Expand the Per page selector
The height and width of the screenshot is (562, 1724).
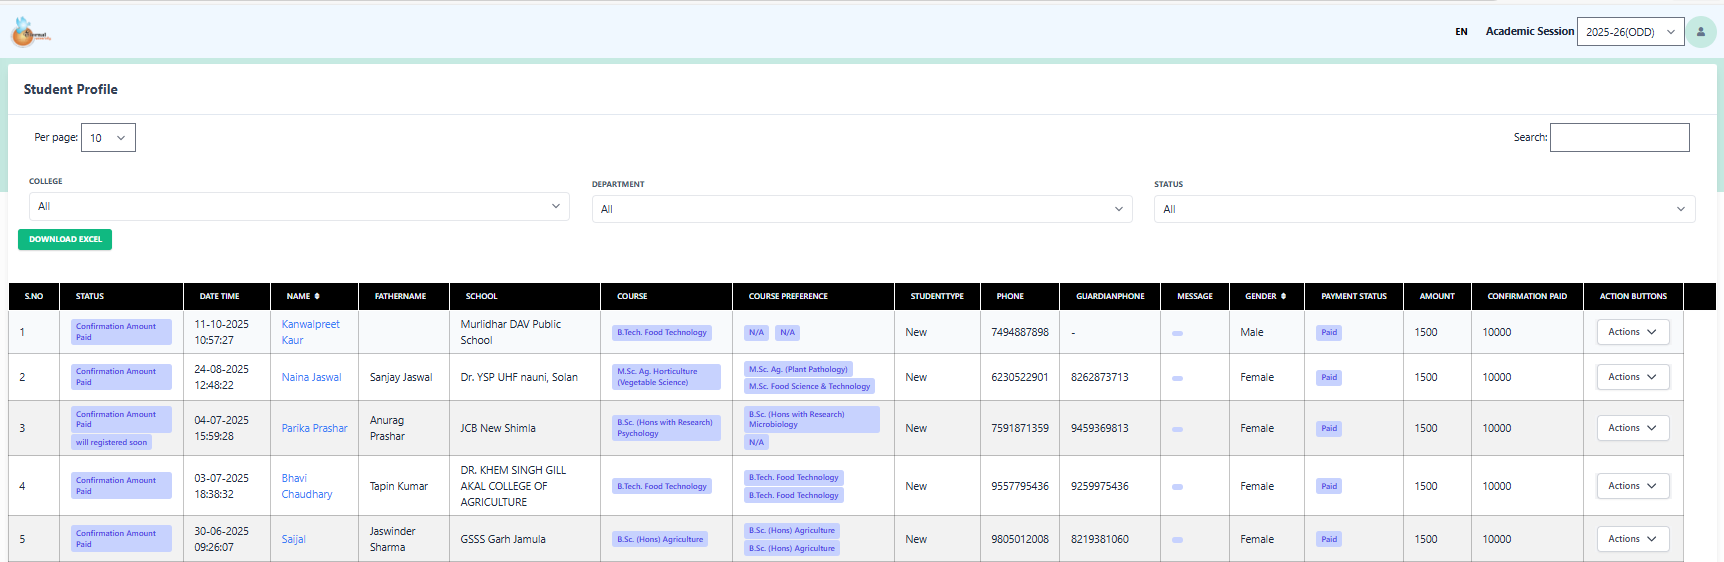pyautogui.click(x=108, y=138)
